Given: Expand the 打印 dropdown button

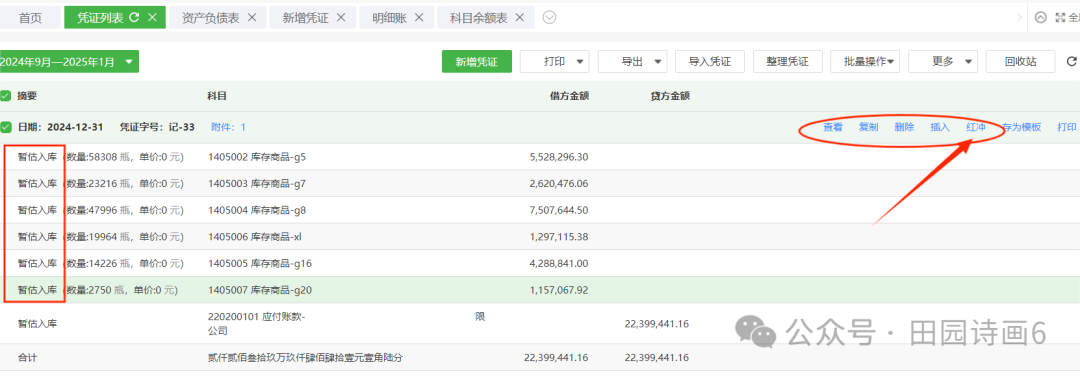Looking at the screenshot, I should [x=554, y=61].
